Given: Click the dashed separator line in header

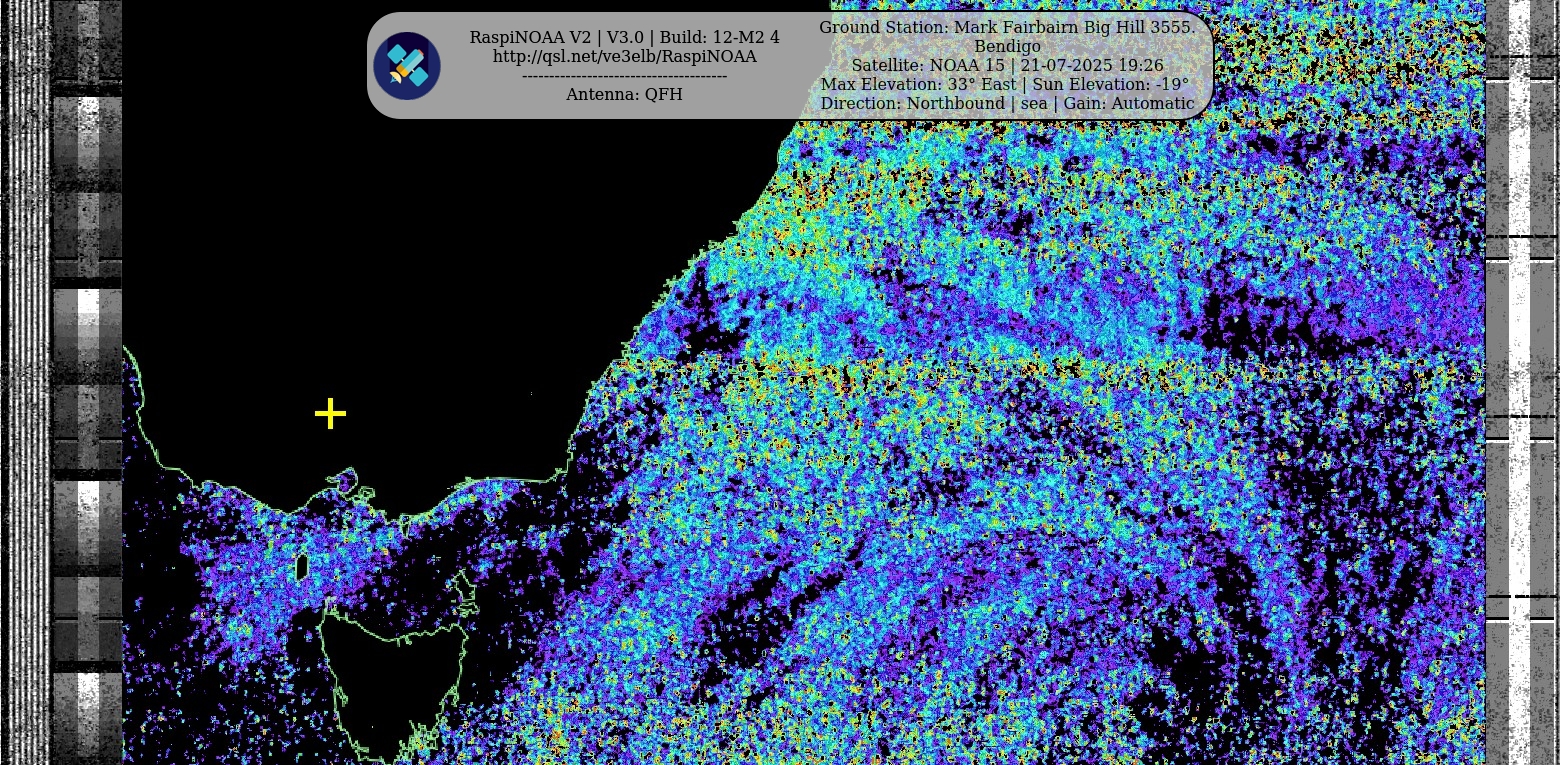Looking at the screenshot, I should pos(624,76).
